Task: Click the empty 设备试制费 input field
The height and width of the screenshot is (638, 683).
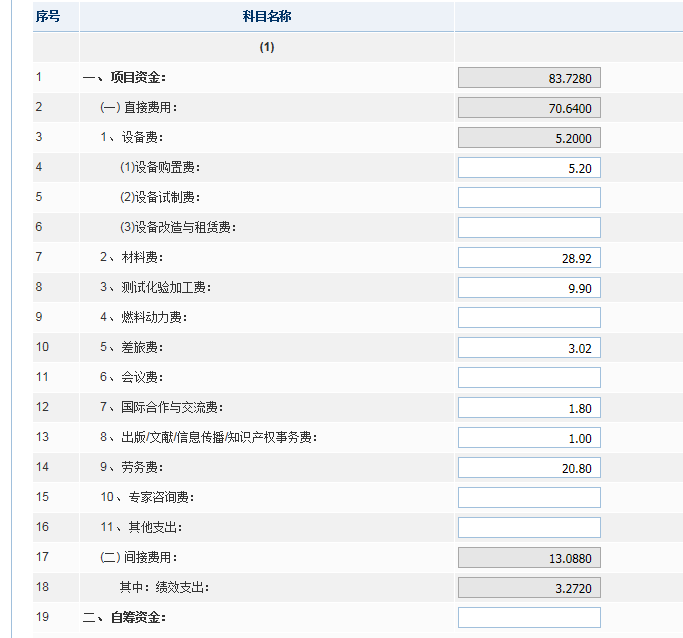Action: click(x=529, y=198)
